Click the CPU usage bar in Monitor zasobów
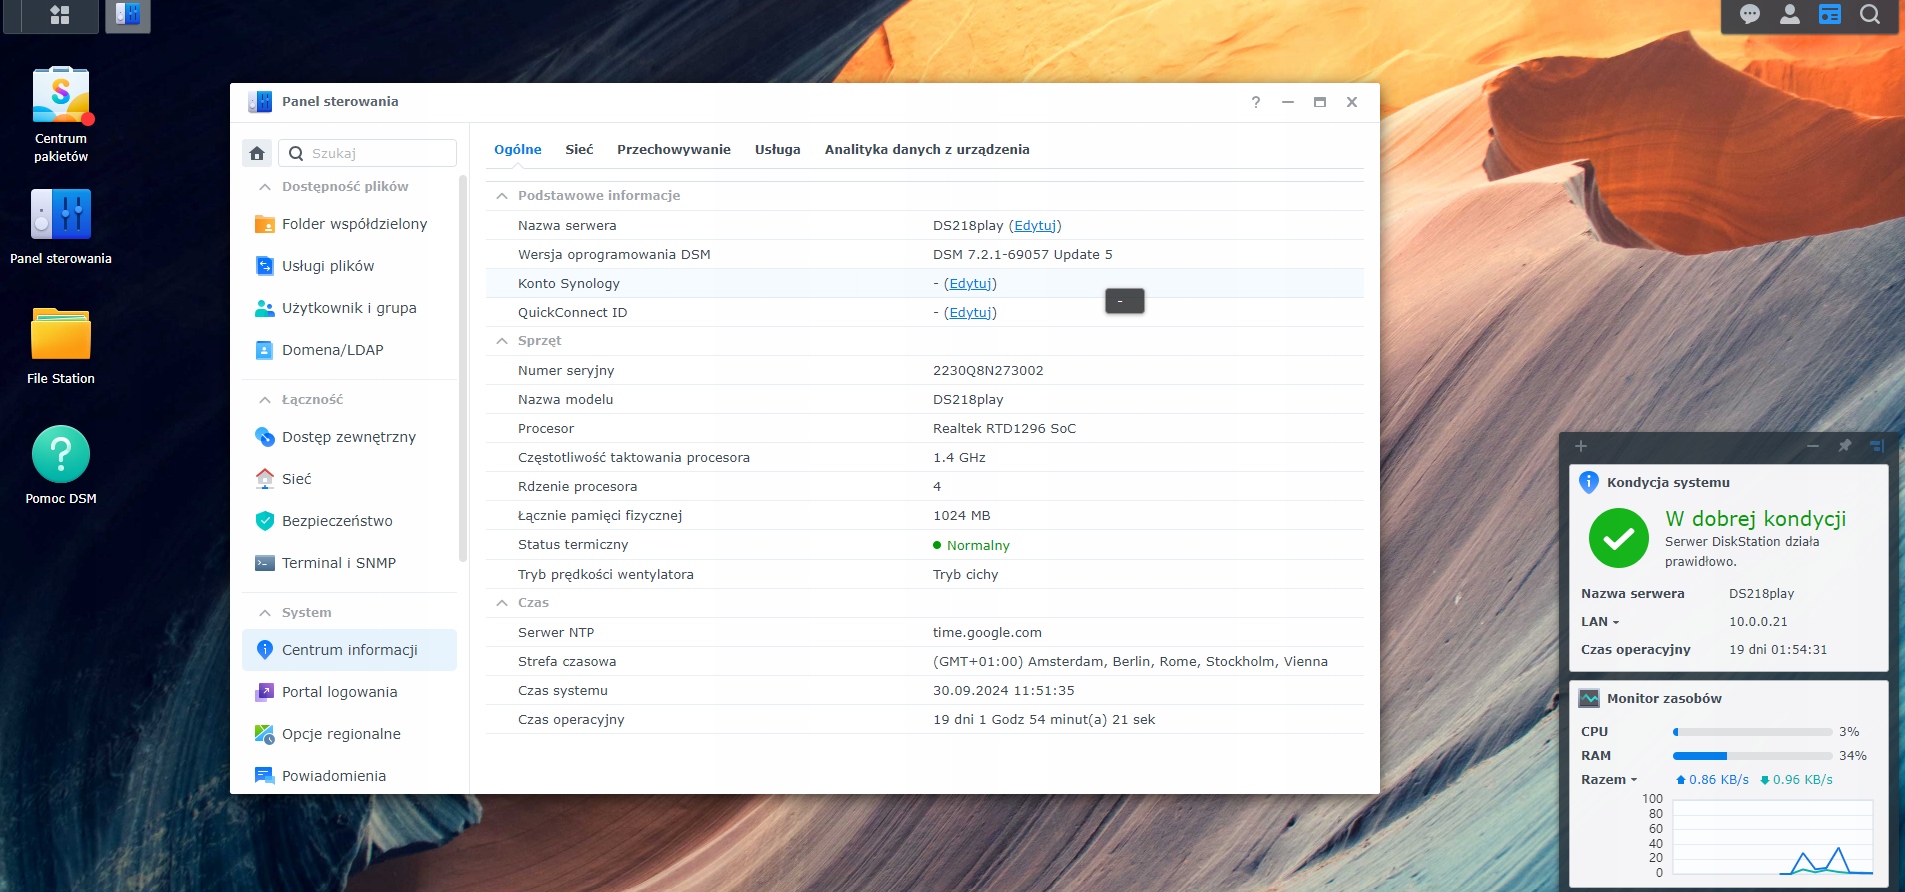The width and height of the screenshot is (1905, 892). [1753, 732]
